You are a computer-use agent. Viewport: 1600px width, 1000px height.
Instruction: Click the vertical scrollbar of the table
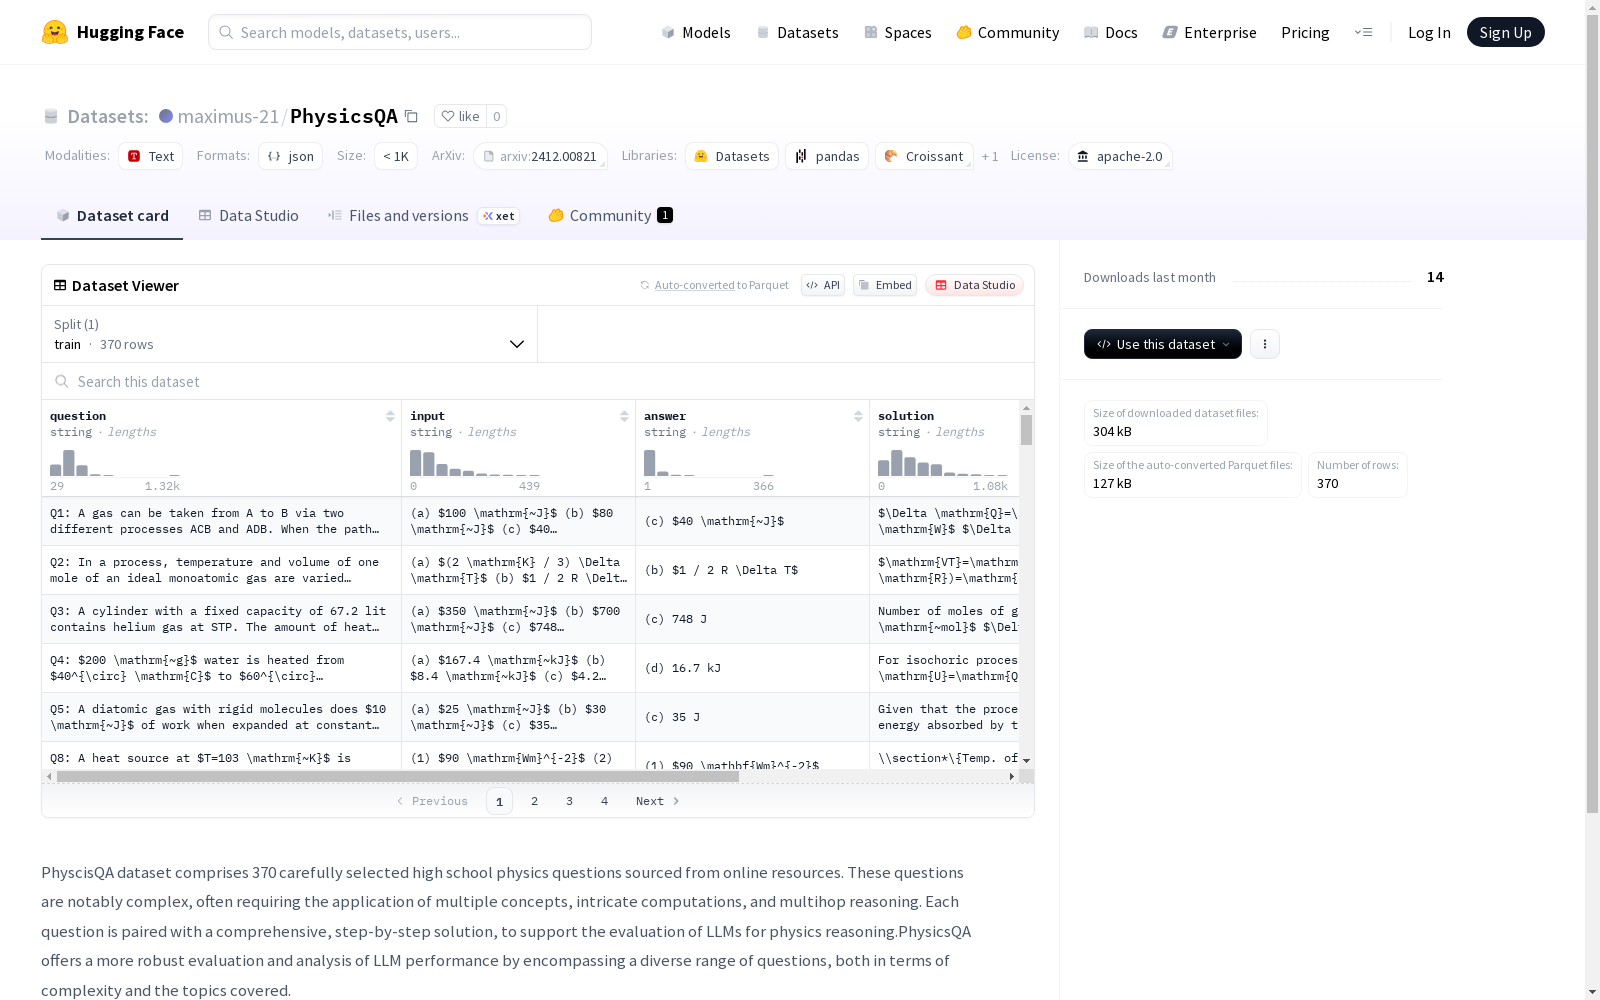pyautogui.click(x=1026, y=430)
